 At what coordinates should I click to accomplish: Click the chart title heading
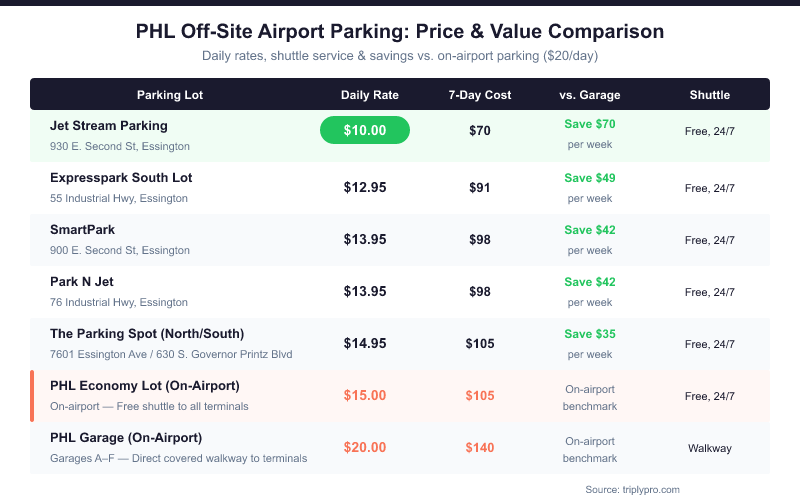point(400,32)
